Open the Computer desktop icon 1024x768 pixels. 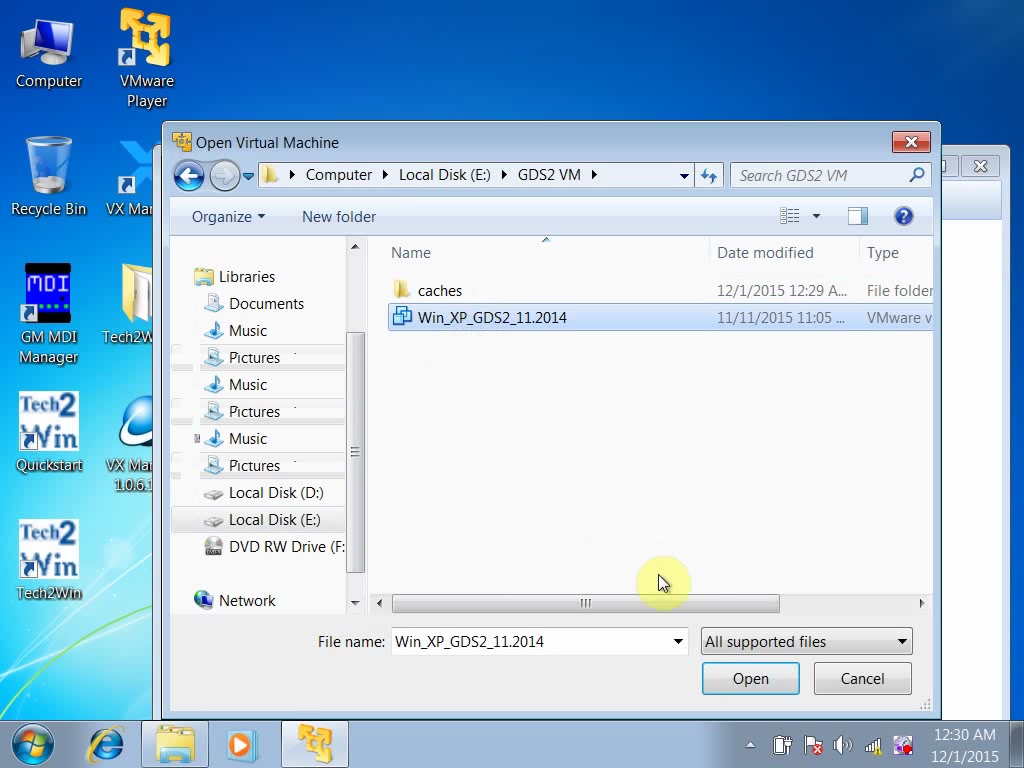(x=48, y=54)
